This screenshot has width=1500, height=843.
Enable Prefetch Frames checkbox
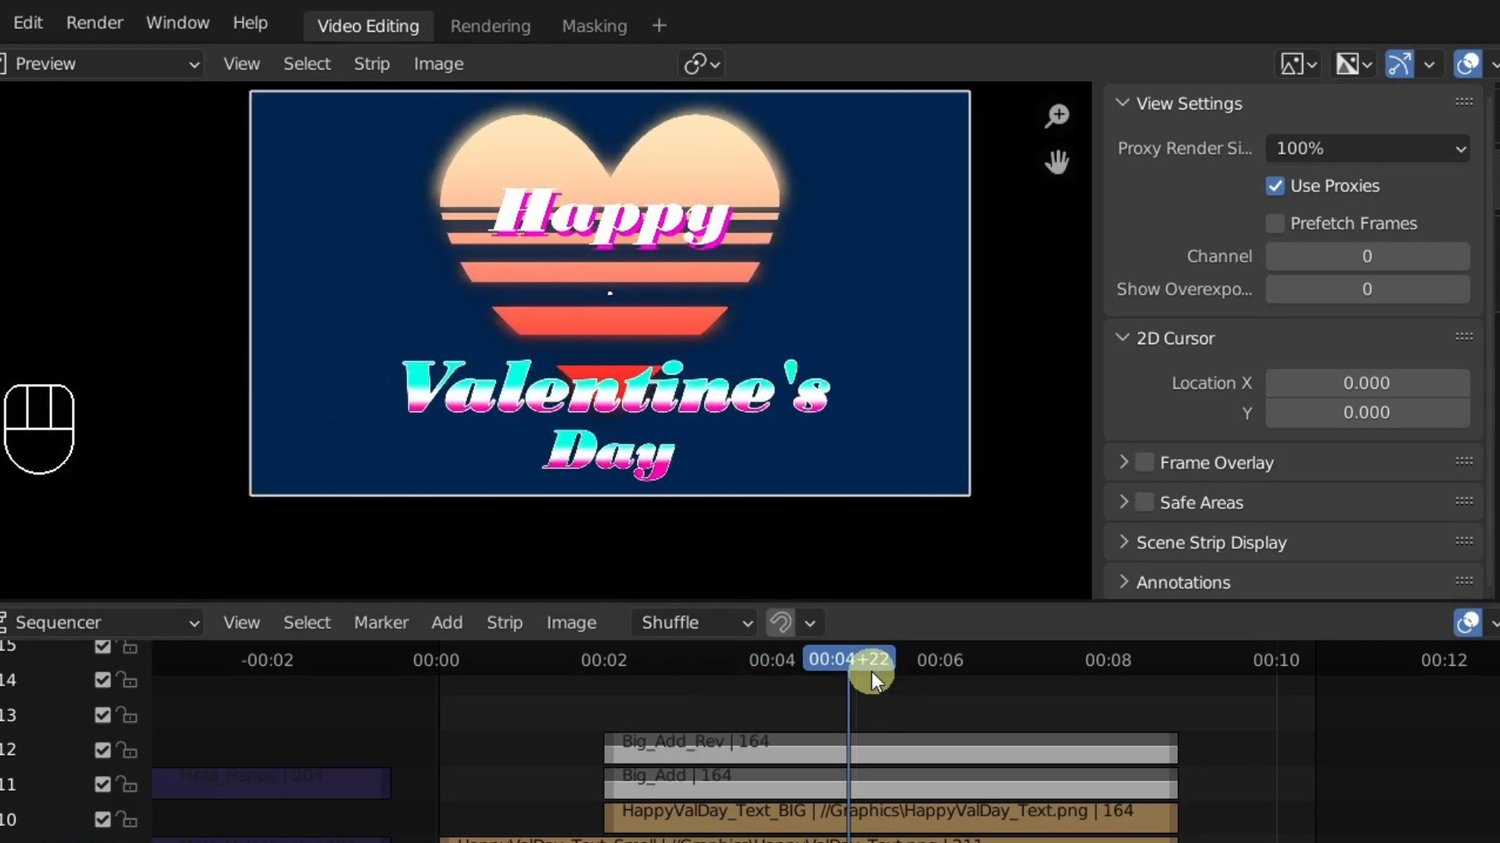click(1275, 223)
